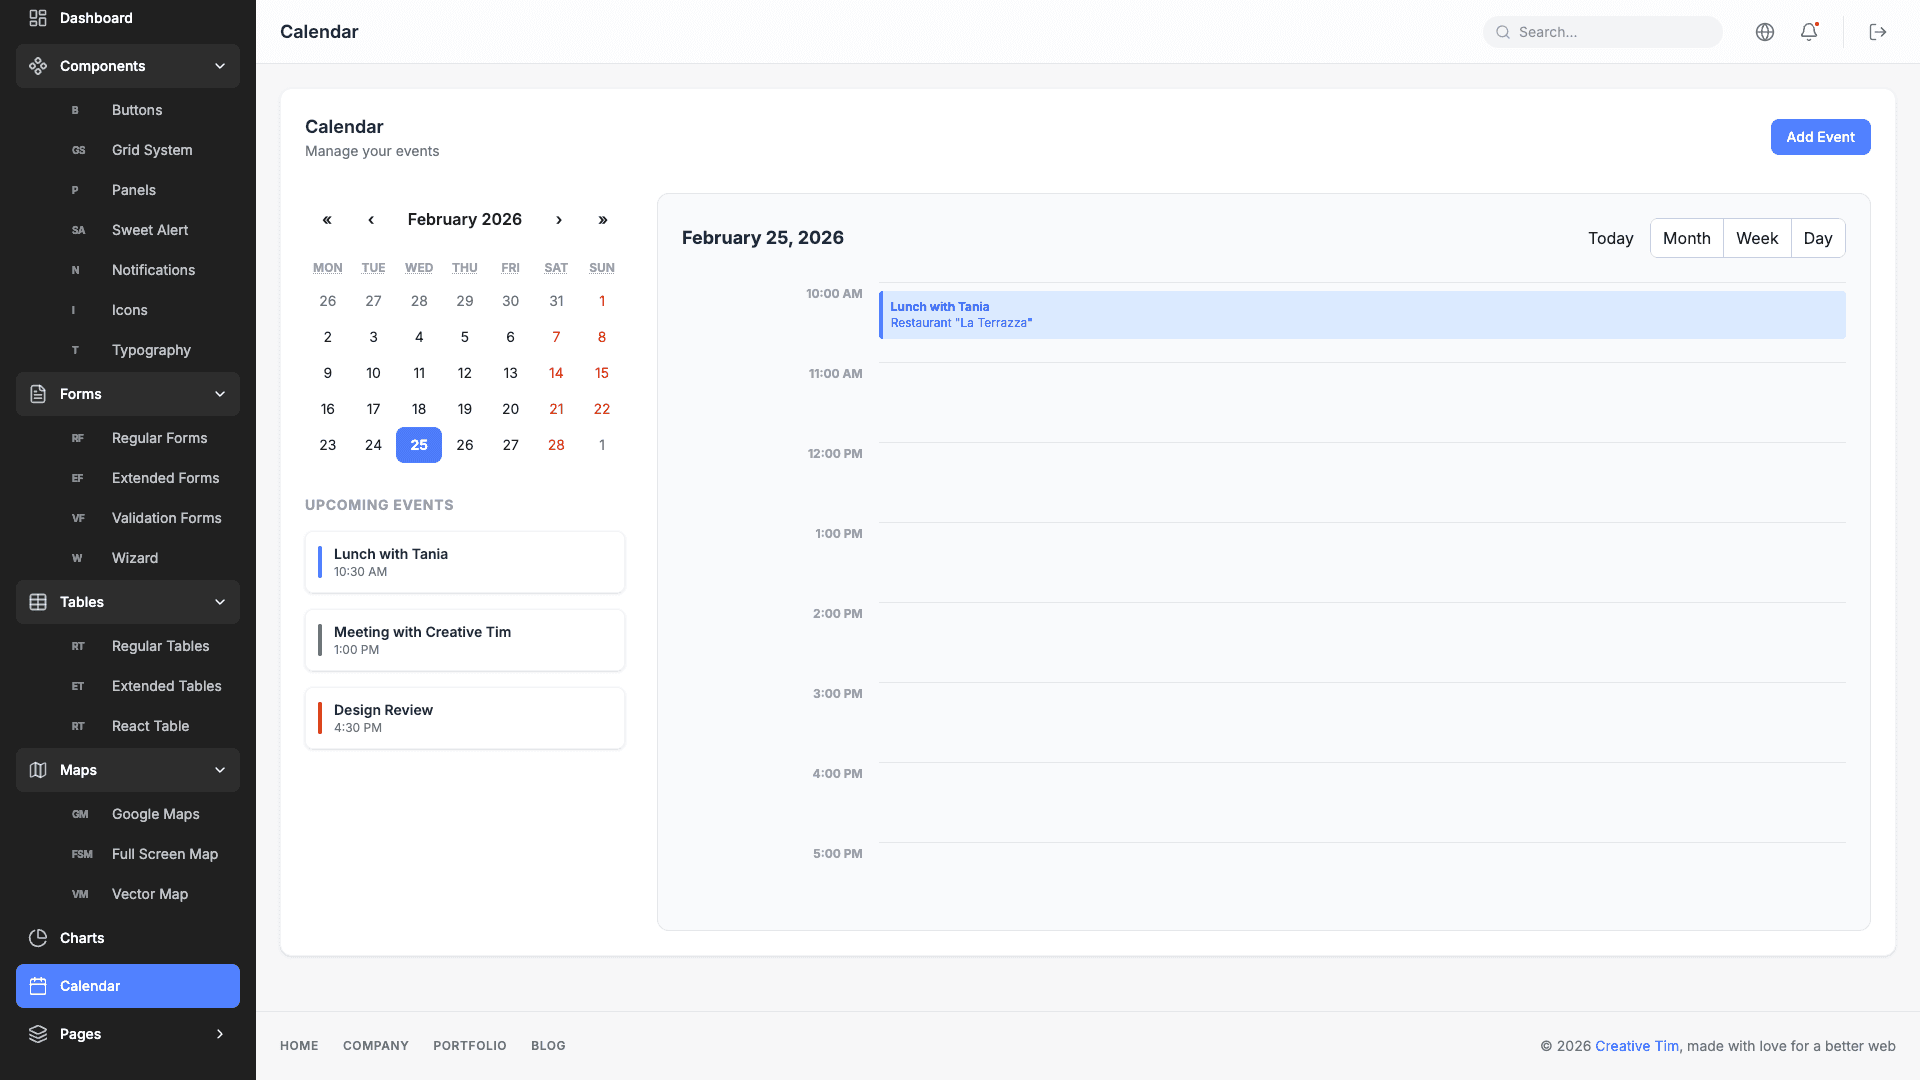Click the Charts sidebar icon
The width and height of the screenshot is (1920, 1080).
click(37, 937)
